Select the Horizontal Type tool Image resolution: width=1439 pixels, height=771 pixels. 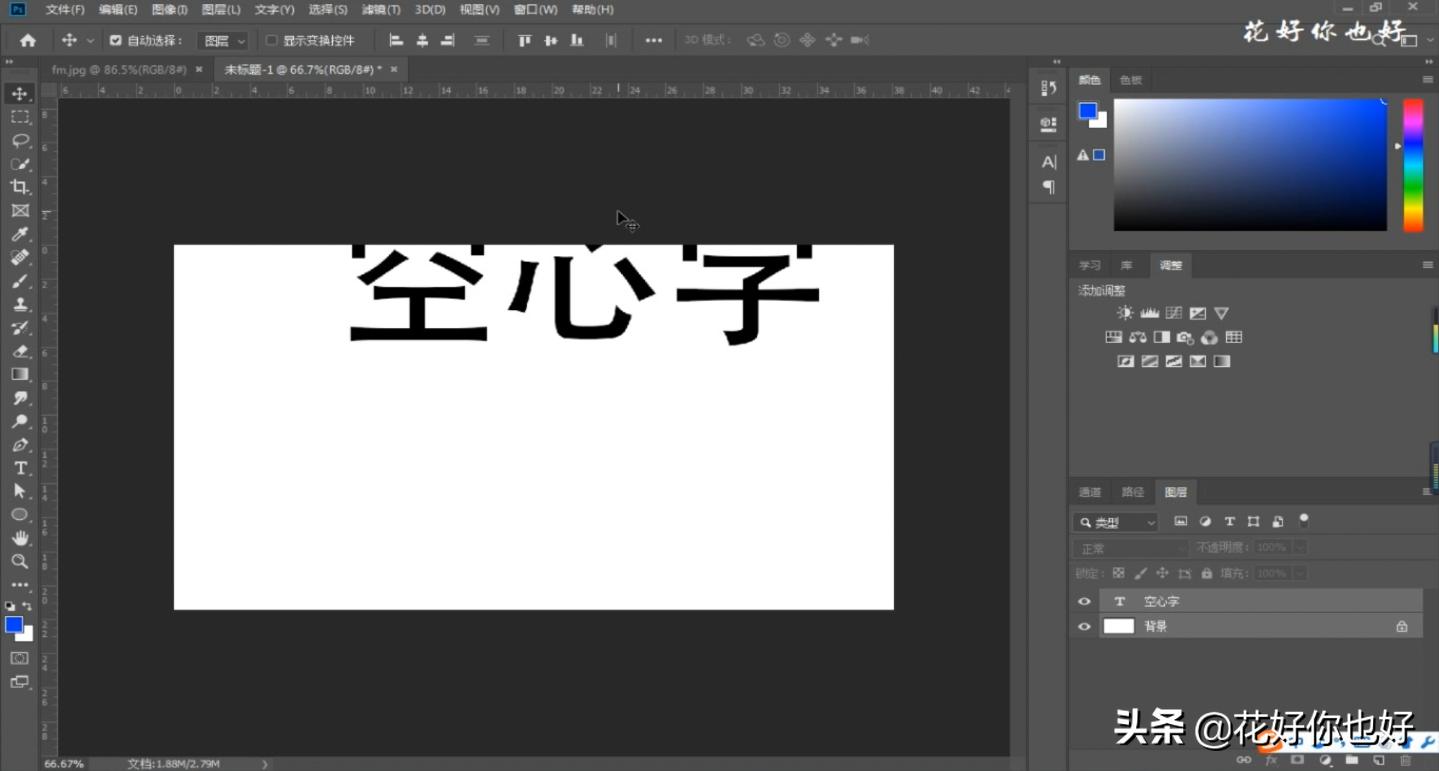tap(20, 467)
